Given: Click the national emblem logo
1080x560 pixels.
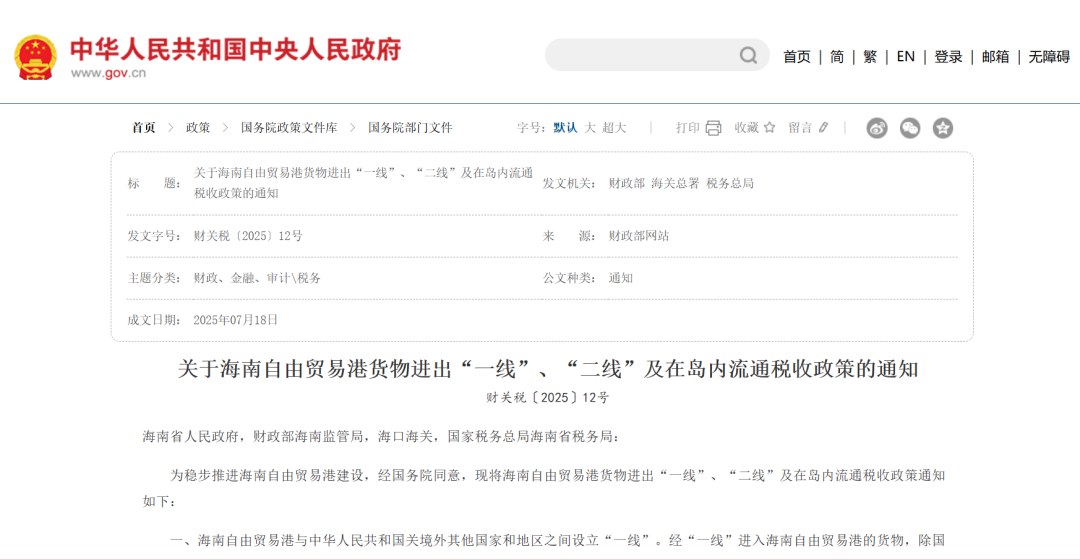Looking at the screenshot, I should click(35, 57).
